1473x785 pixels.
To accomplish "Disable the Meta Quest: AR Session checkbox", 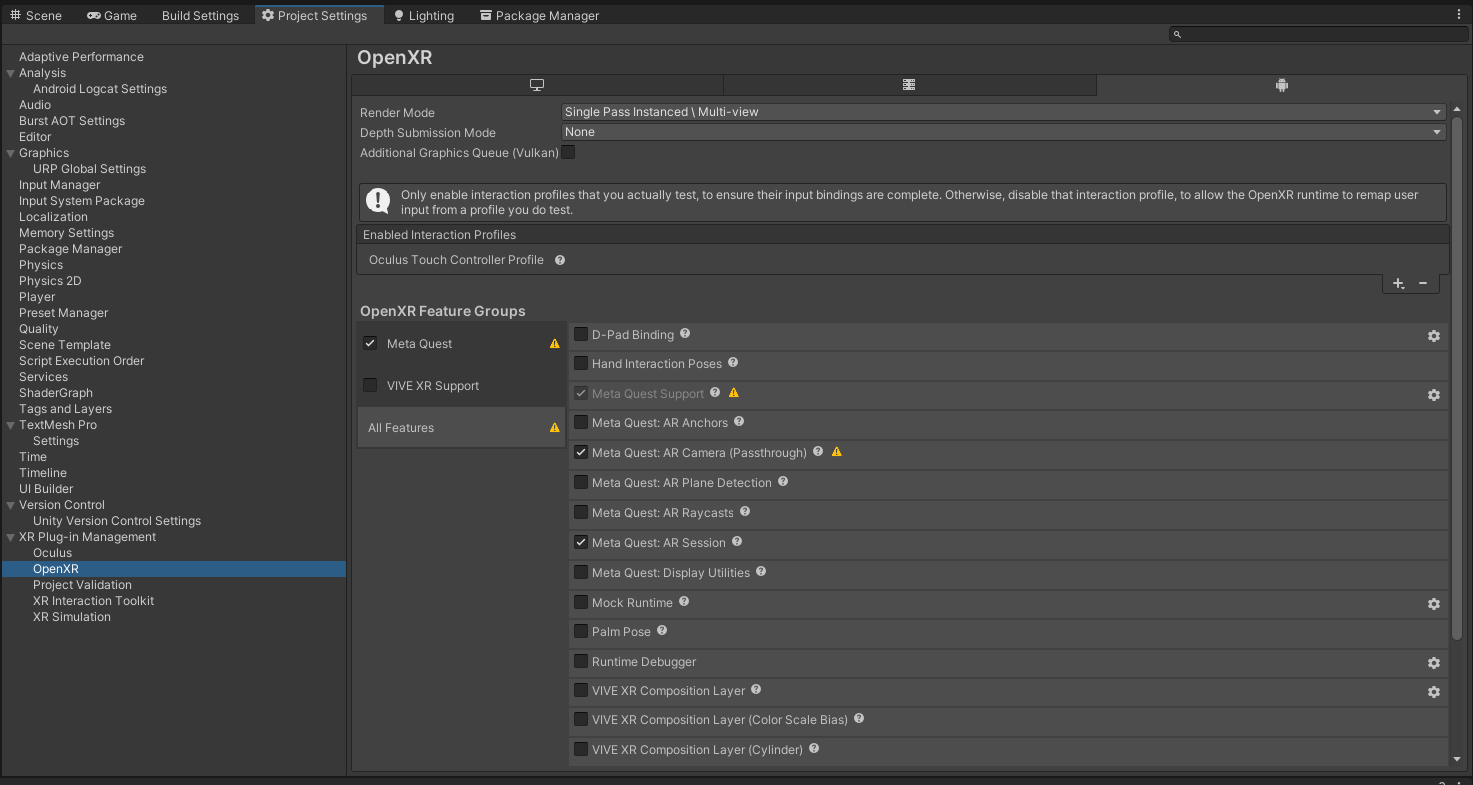I will coord(581,542).
